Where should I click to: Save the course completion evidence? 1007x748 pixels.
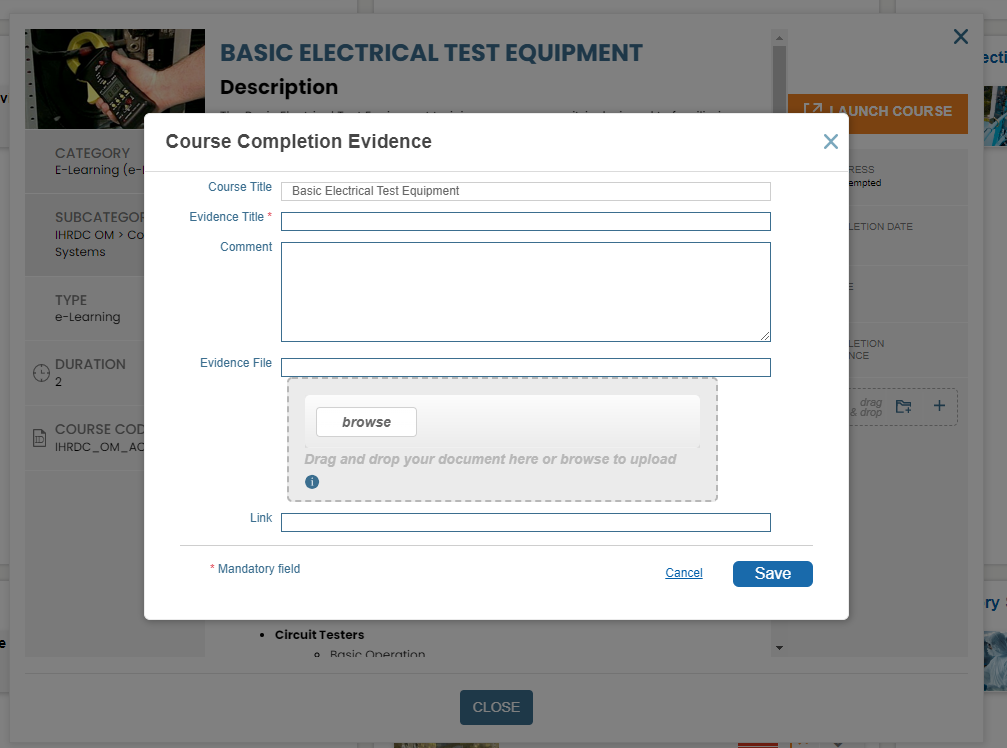point(773,573)
